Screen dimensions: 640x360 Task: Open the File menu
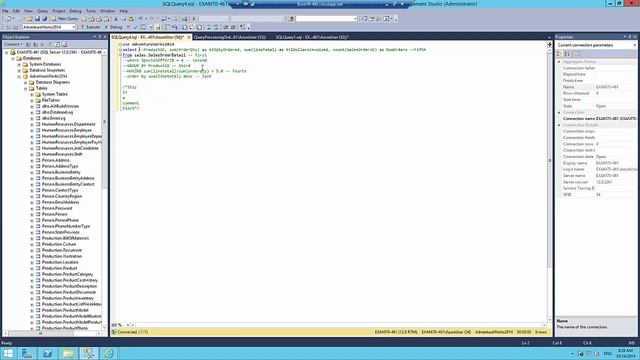click(5, 11)
